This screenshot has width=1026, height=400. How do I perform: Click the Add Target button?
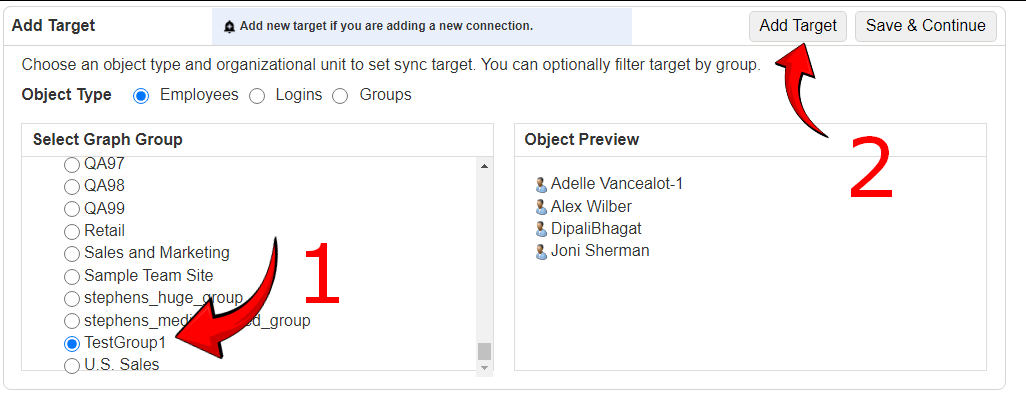click(798, 26)
